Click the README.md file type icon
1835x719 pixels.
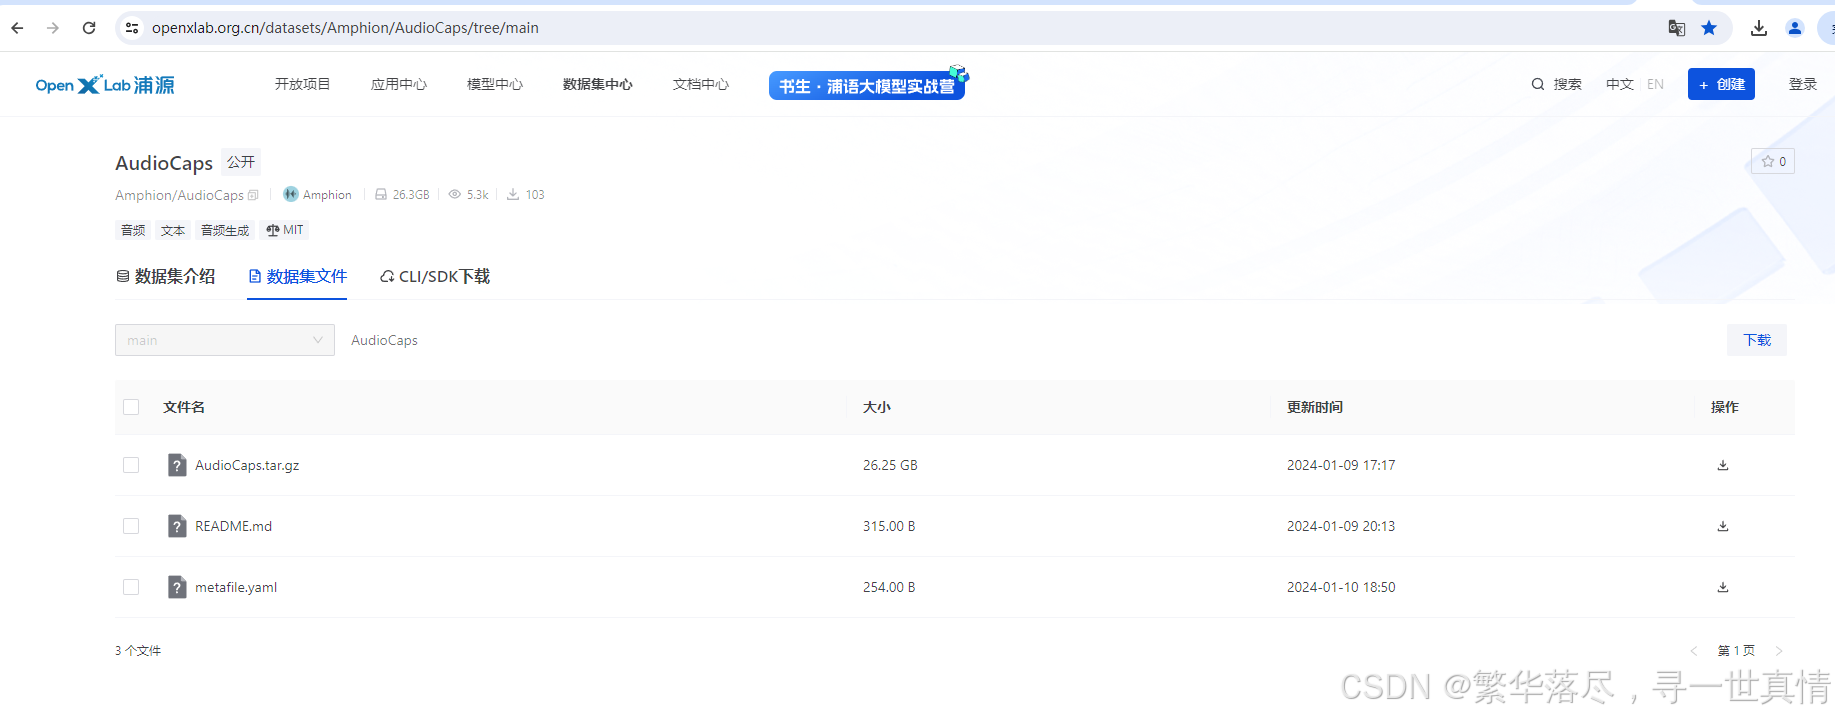point(177,526)
